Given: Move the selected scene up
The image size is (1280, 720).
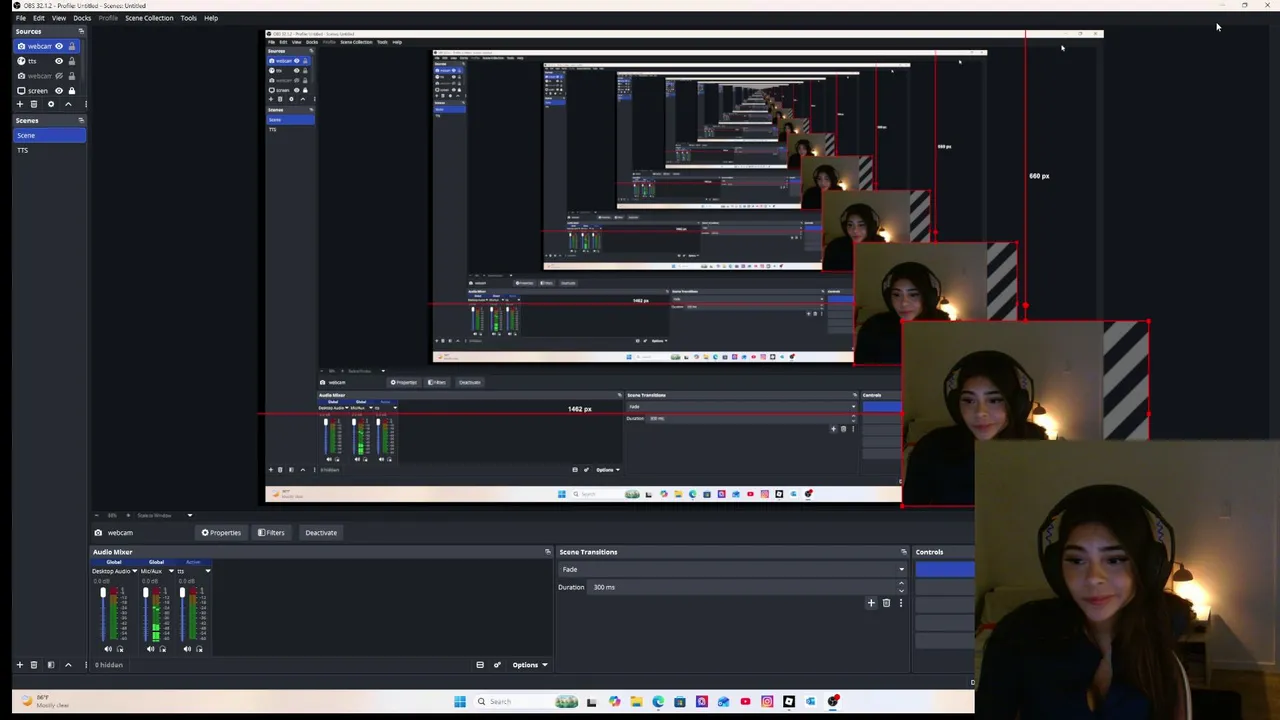Looking at the screenshot, I should [68, 665].
